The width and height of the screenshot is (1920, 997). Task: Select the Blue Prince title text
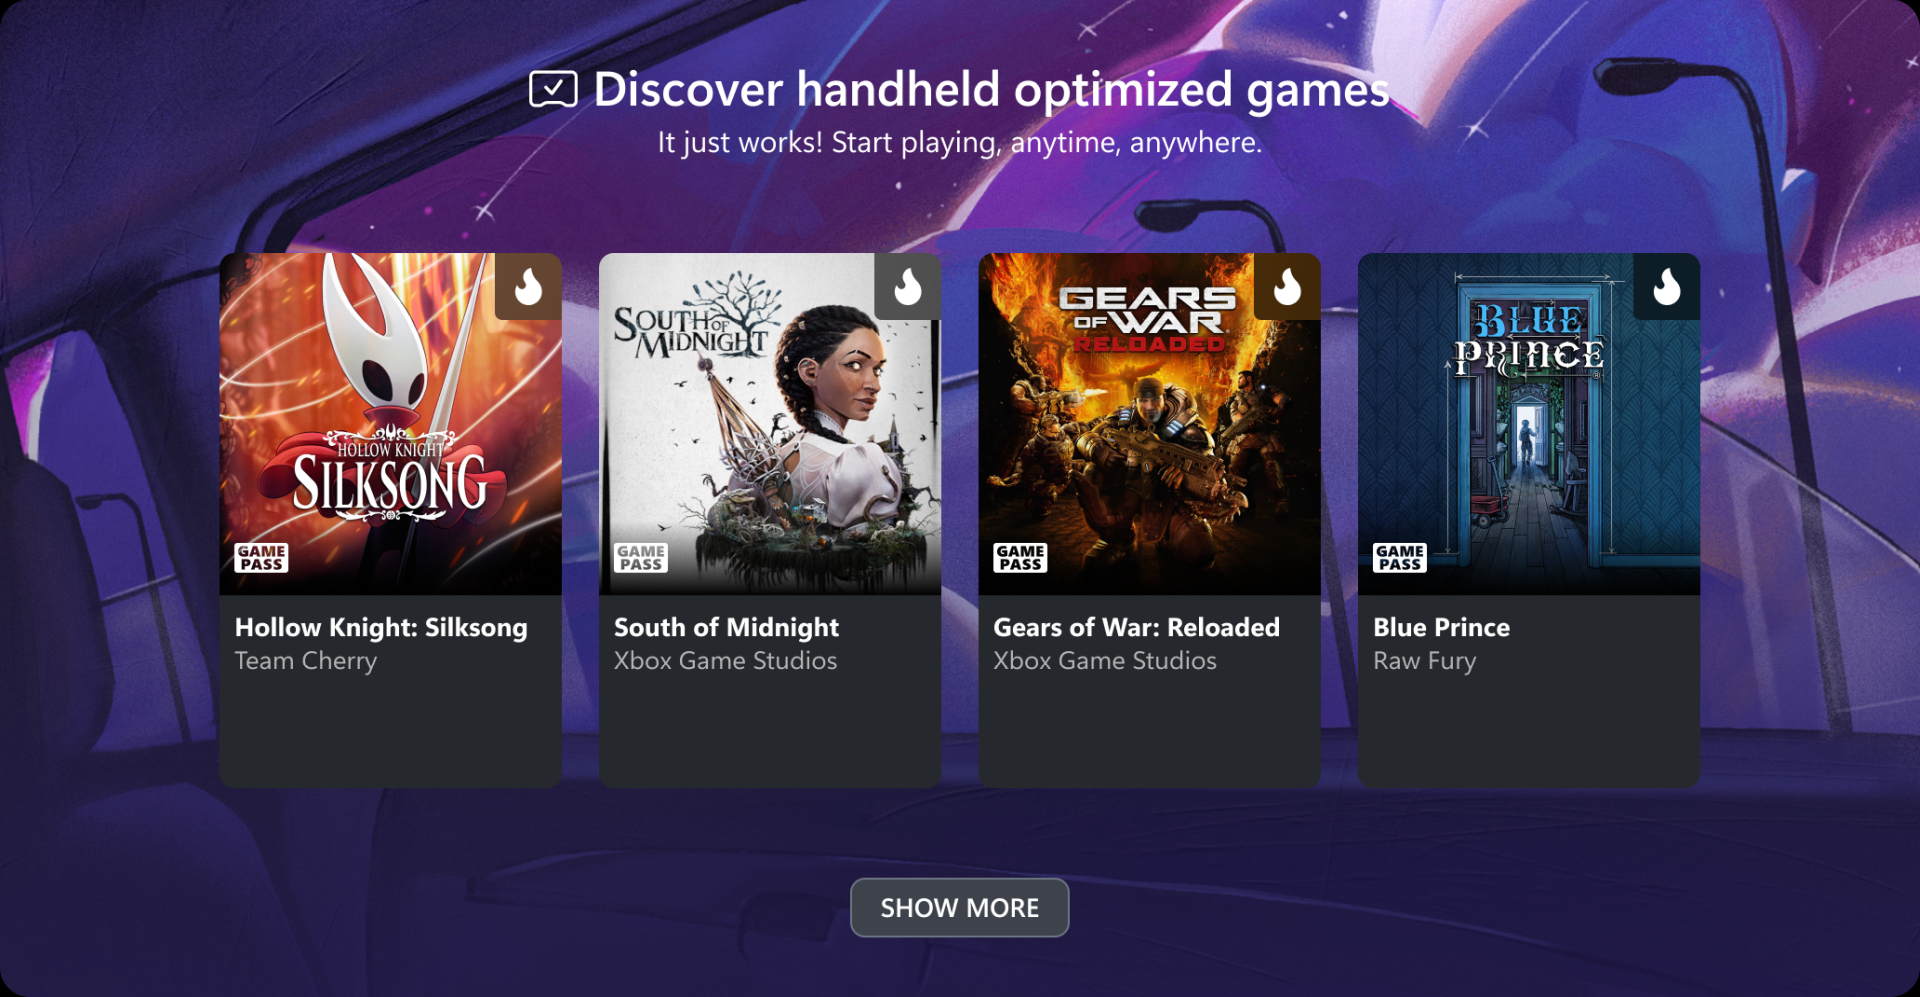[x=1442, y=628]
